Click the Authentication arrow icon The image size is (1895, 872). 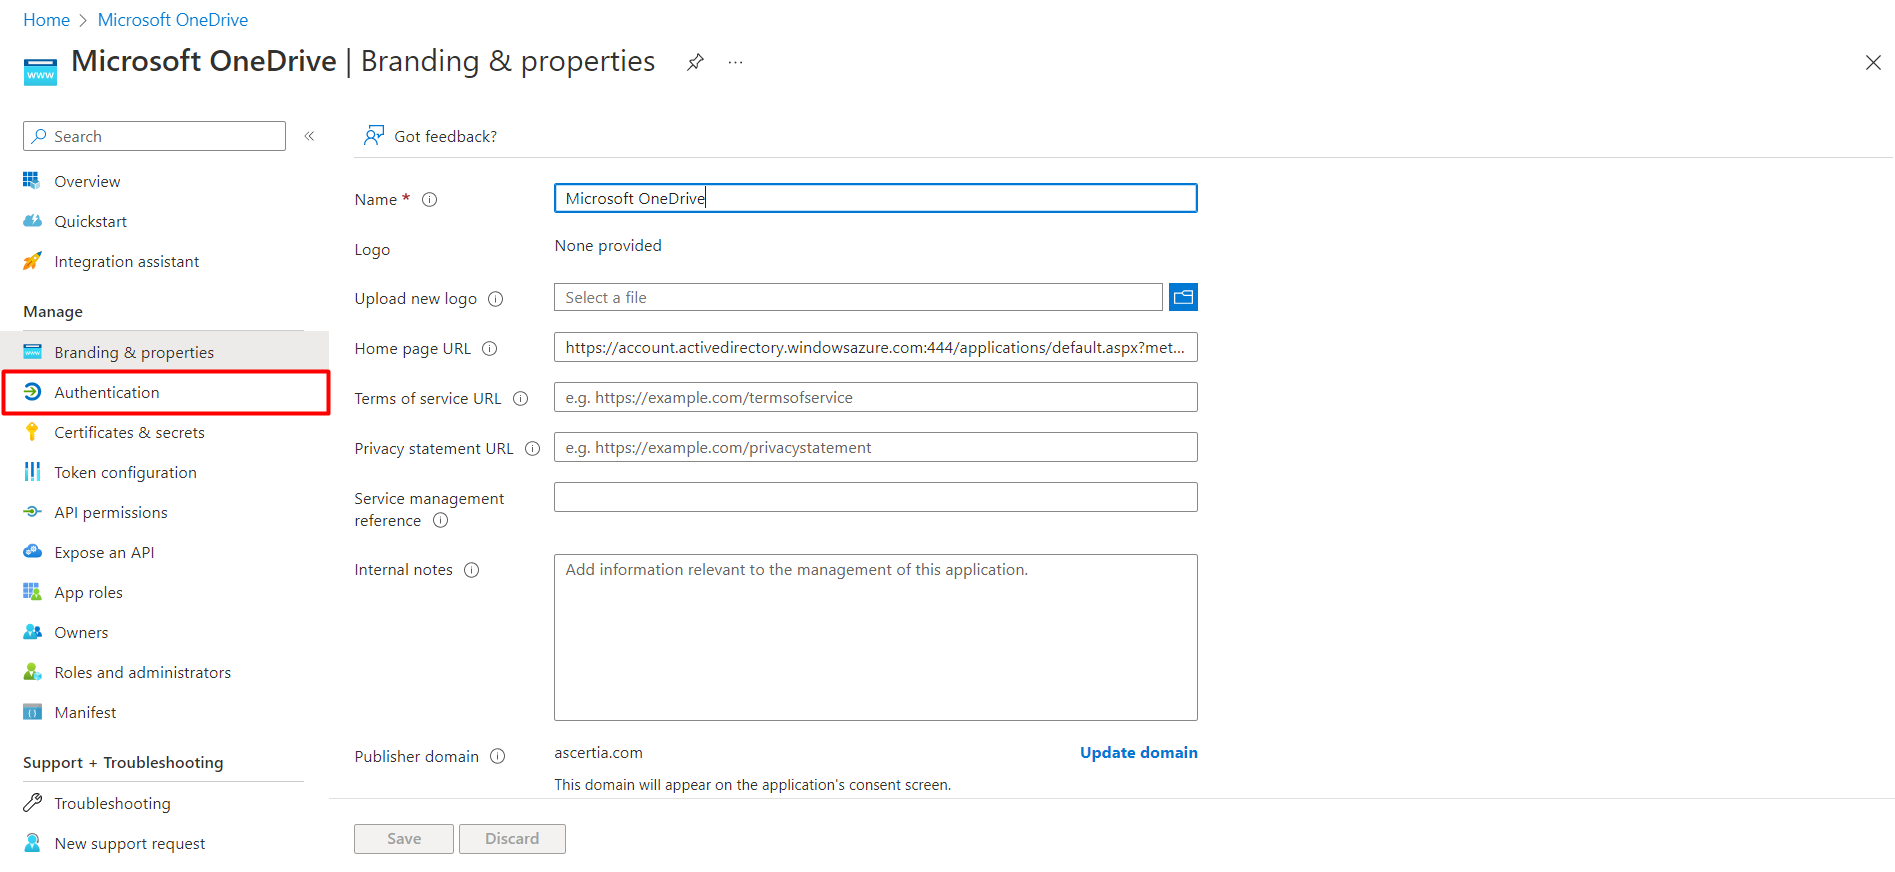32,392
